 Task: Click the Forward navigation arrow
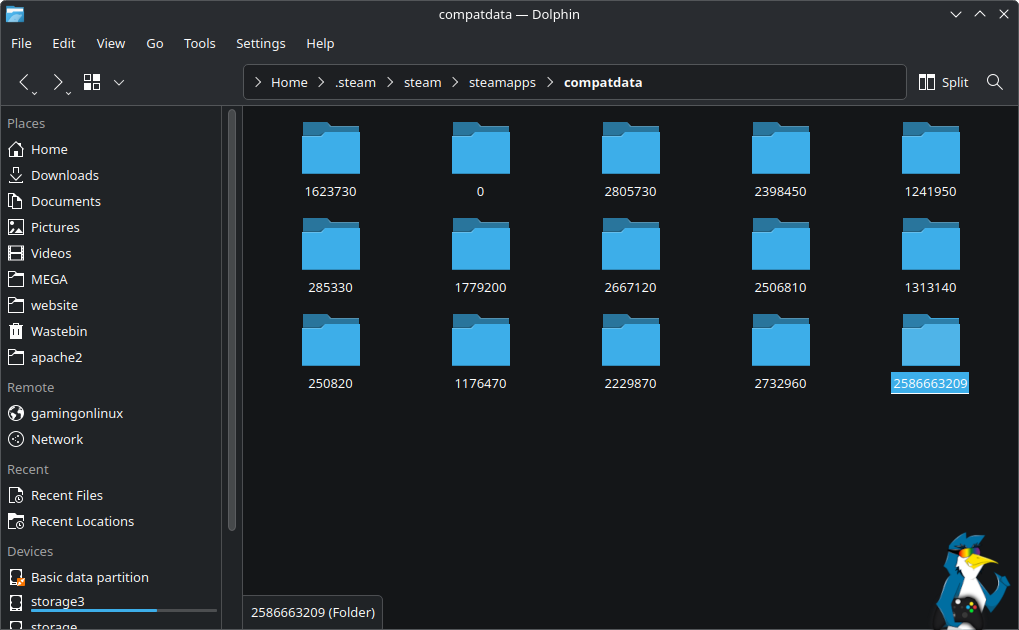coord(57,82)
